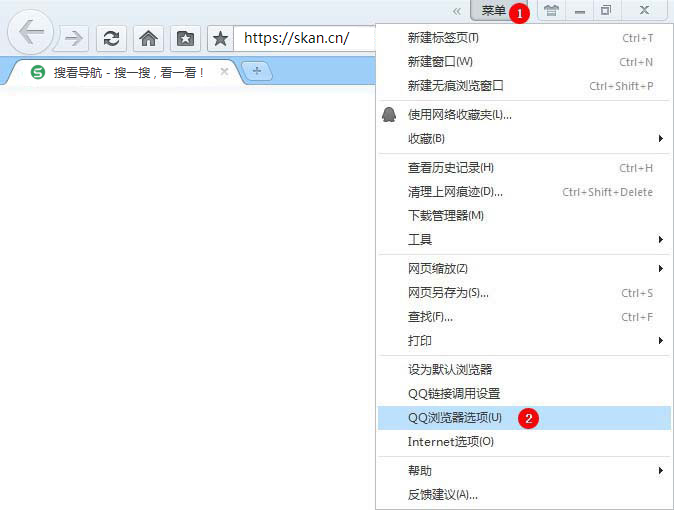Bookmark this page with the star icon

221,38
